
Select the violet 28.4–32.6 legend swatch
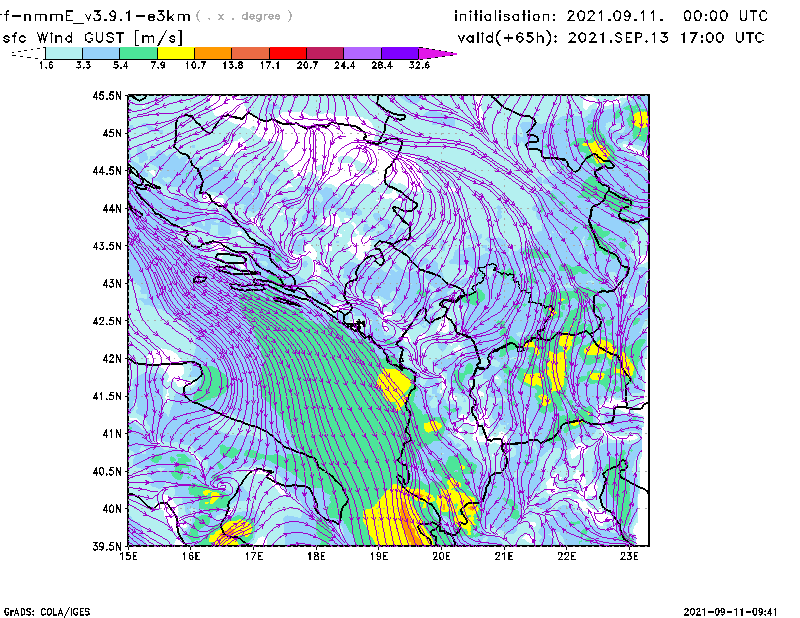[399, 53]
